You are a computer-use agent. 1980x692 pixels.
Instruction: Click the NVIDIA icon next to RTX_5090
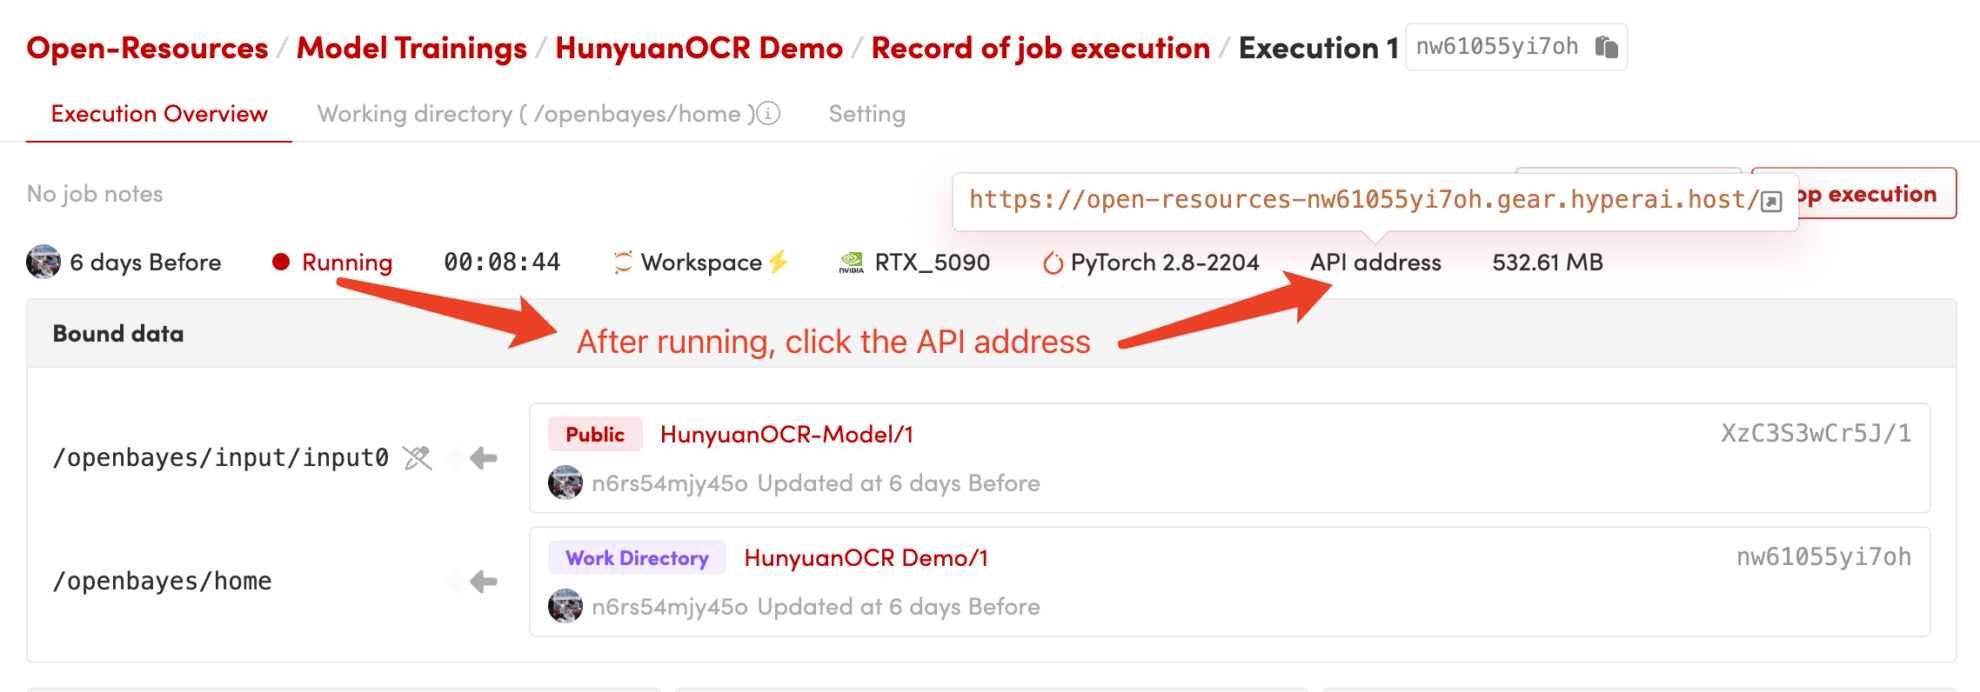[851, 263]
